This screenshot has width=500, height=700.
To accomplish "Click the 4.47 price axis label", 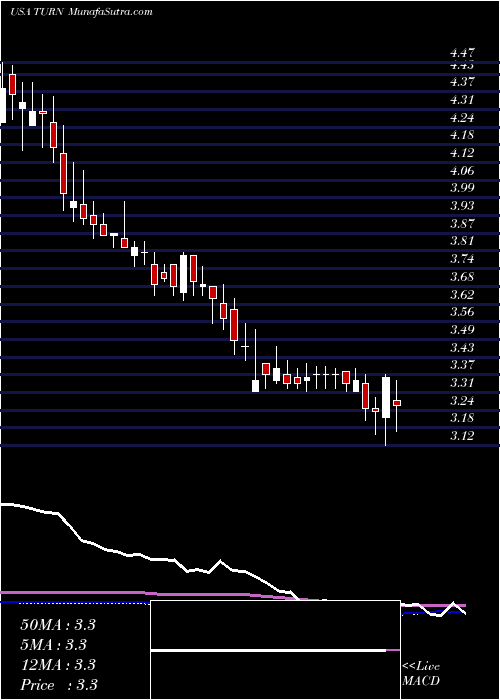I will point(462,53).
